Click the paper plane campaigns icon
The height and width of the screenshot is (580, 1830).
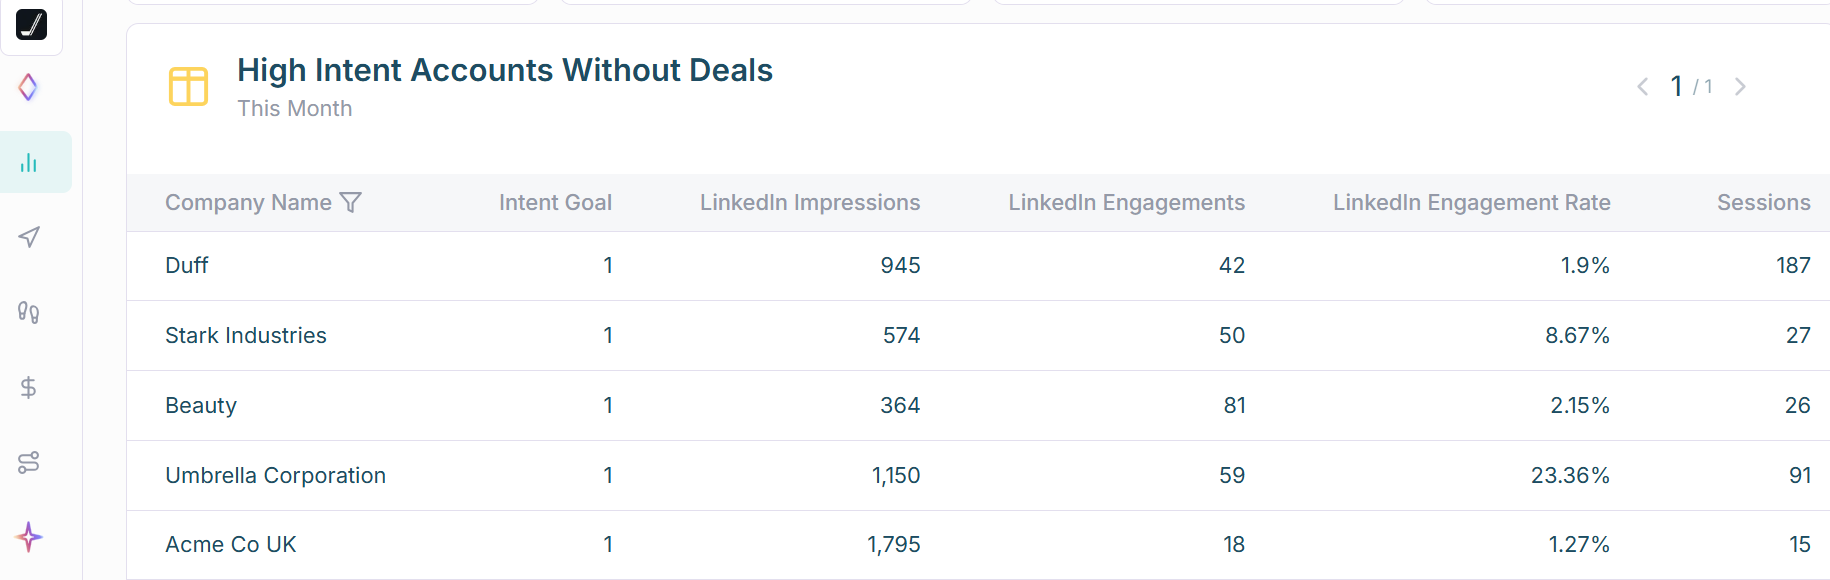[29, 237]
